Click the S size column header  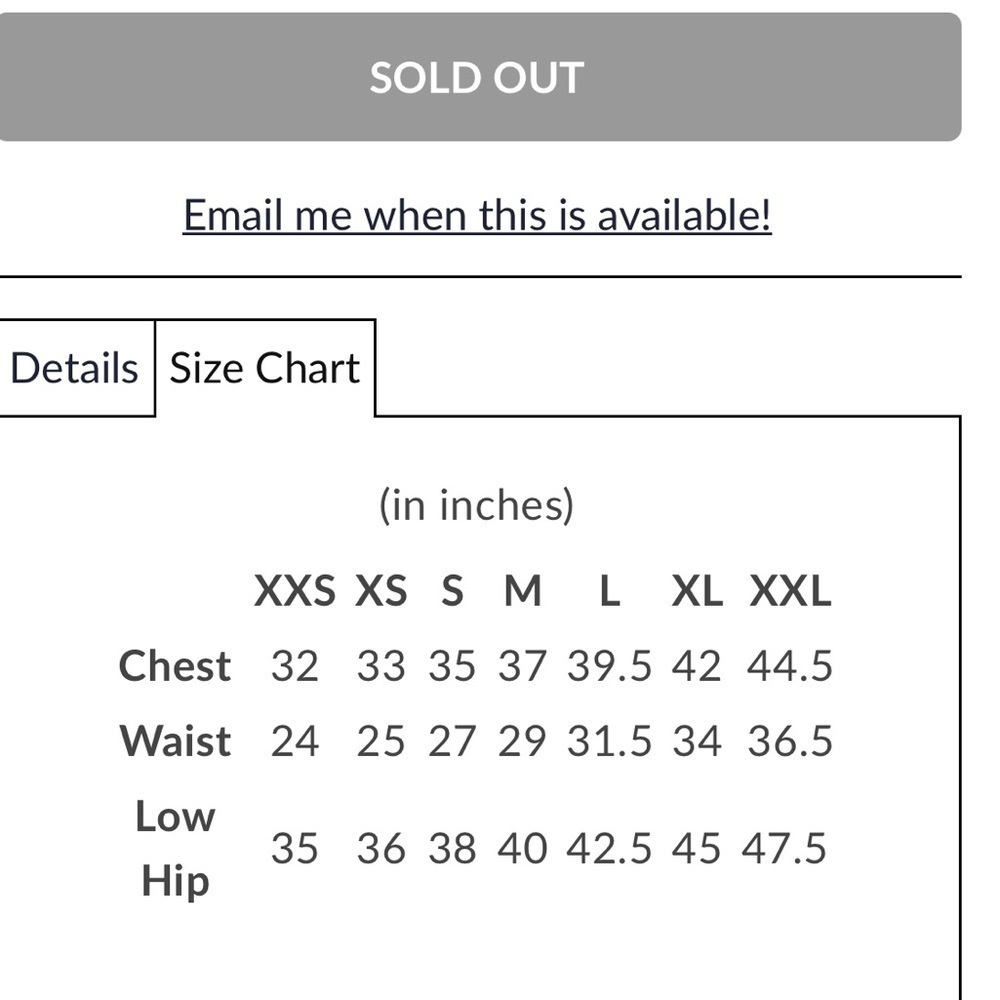[452, 591]
